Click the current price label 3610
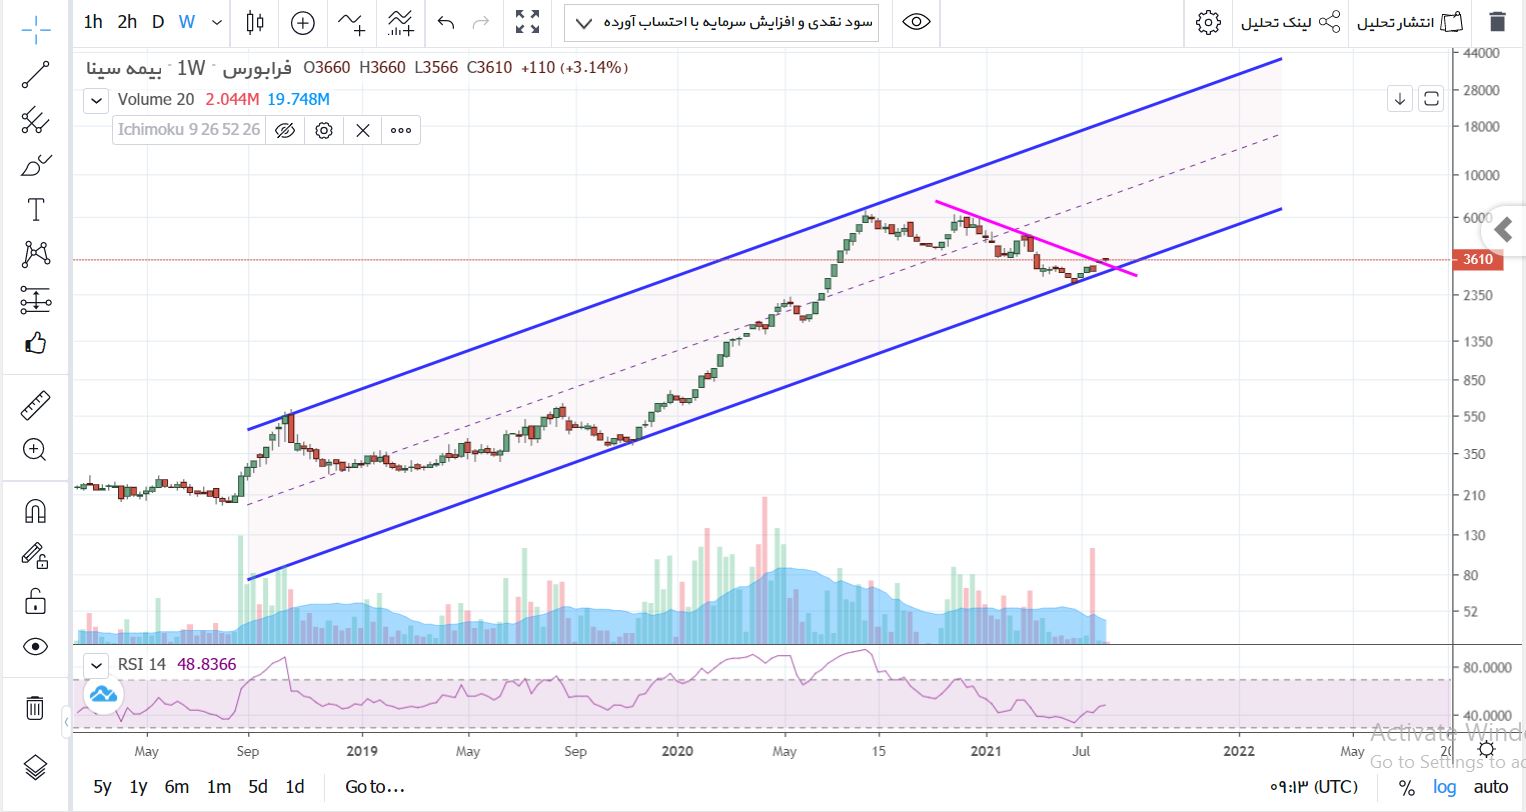 point(1478,259)
